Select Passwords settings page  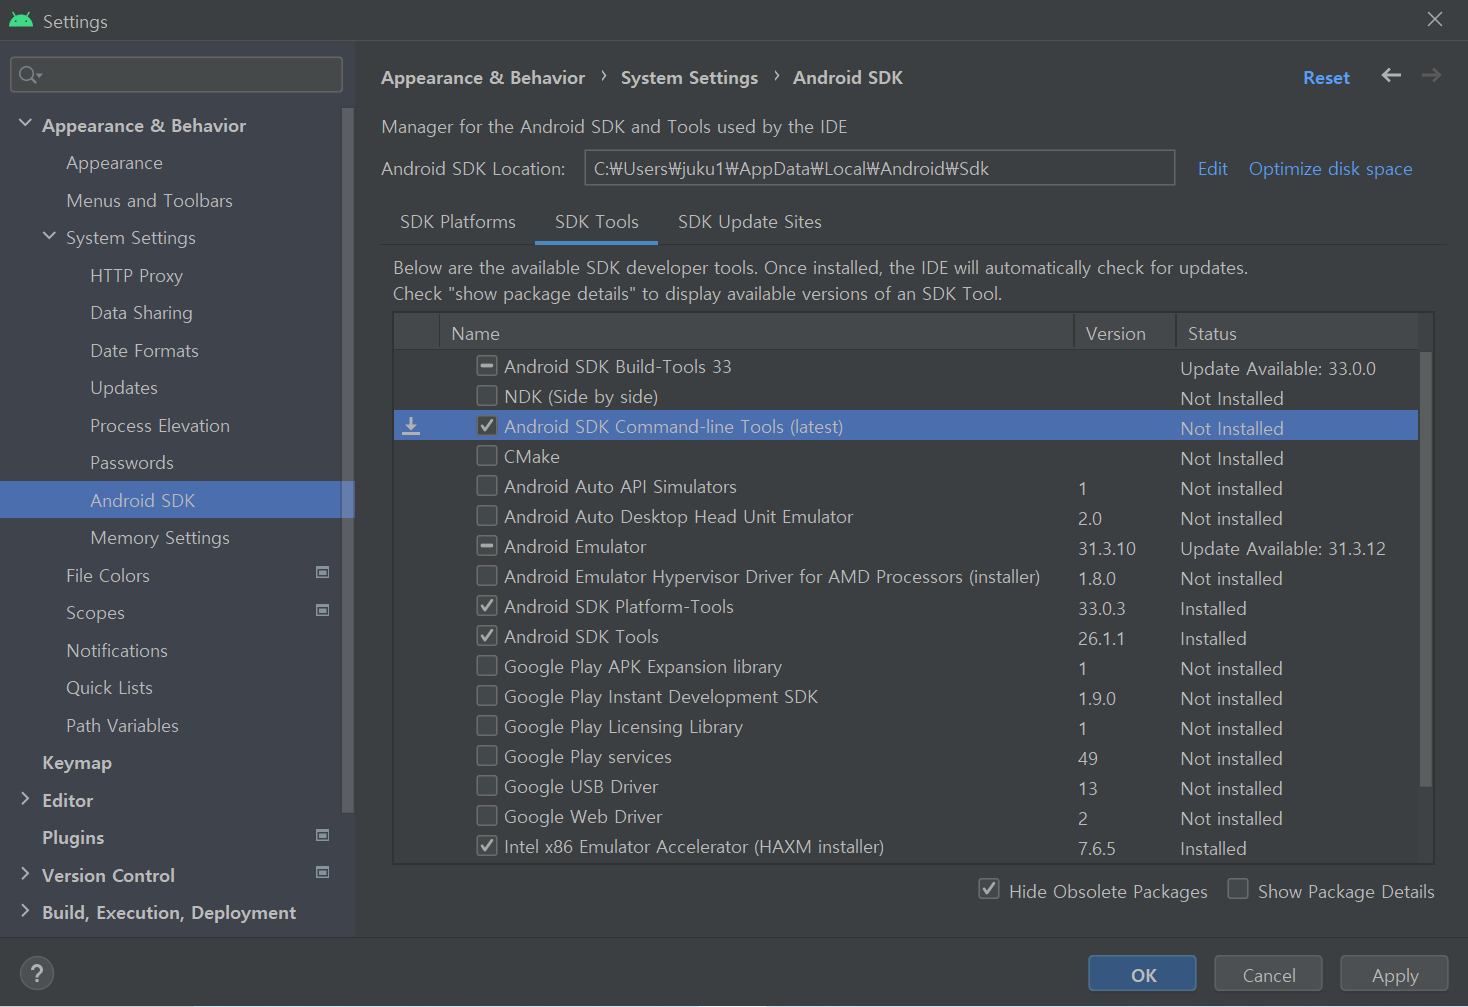[x=132, y=463]
